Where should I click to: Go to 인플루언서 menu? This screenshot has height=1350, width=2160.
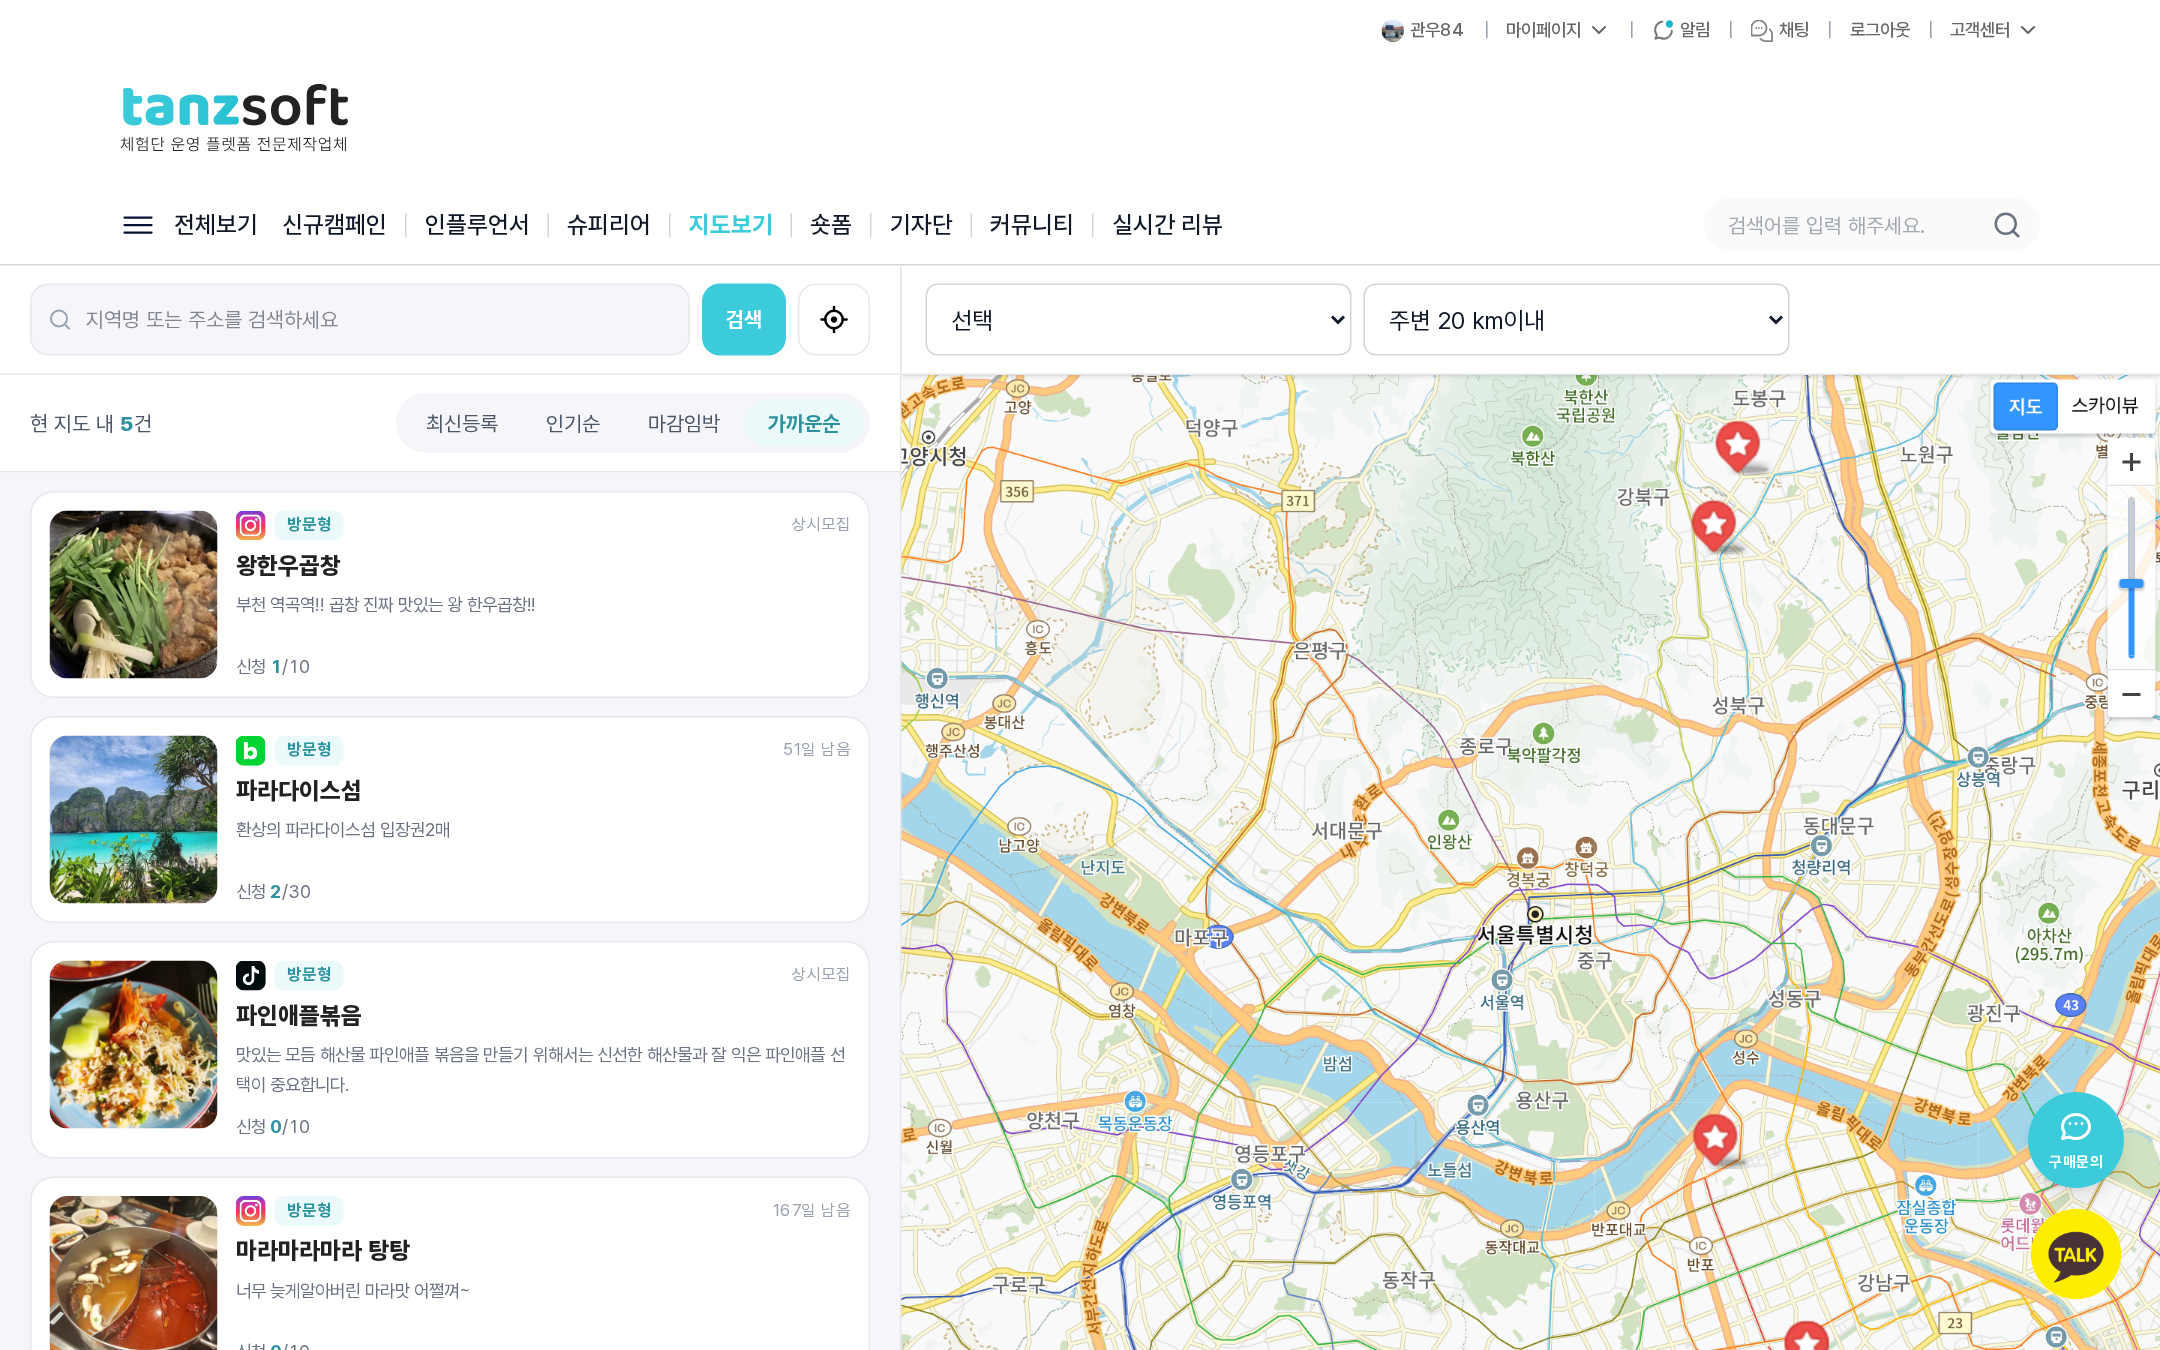pyautogui.click(x=477, y=225)
